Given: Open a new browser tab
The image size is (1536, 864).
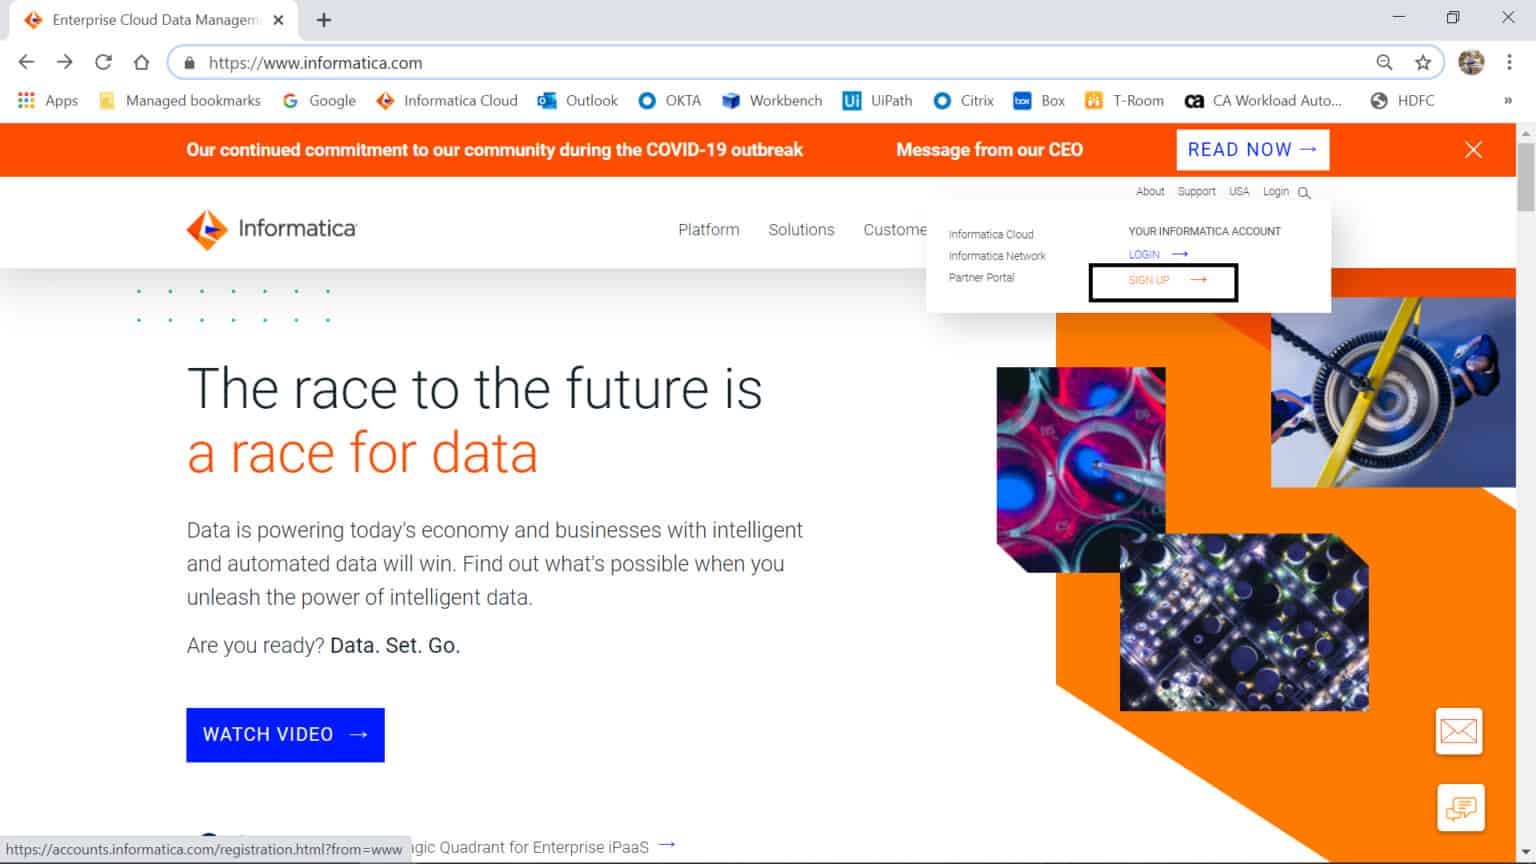Looking at the screenshot, I should coord(323,20).
